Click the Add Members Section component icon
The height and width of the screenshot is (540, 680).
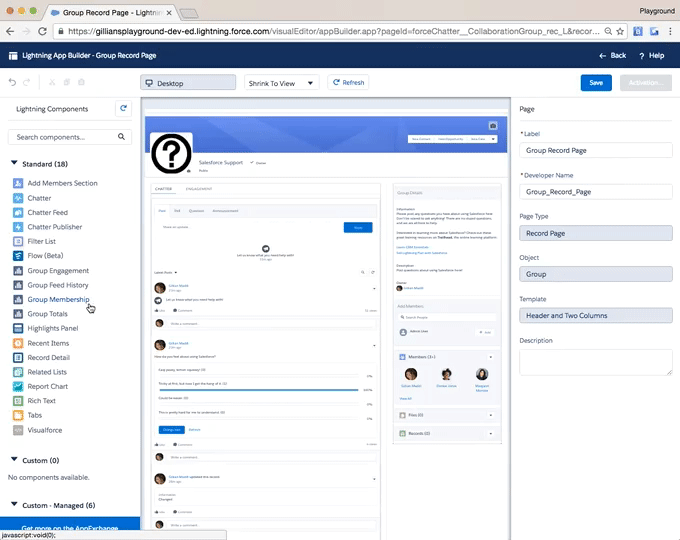coord(18,183)
